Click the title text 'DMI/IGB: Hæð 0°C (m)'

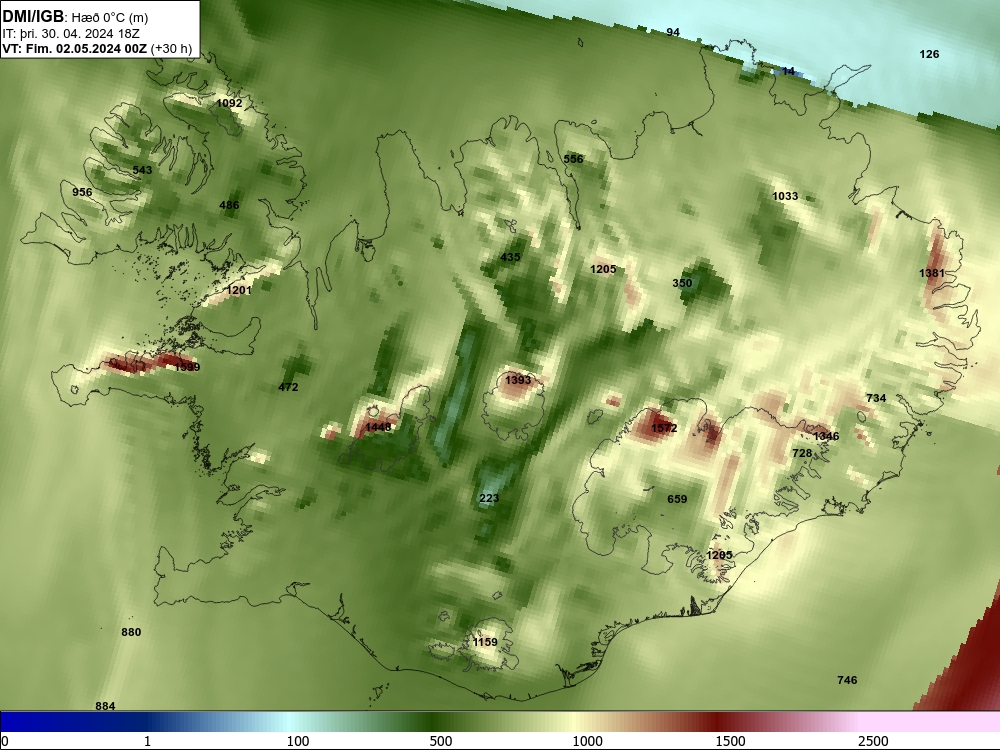pos(75,17)
